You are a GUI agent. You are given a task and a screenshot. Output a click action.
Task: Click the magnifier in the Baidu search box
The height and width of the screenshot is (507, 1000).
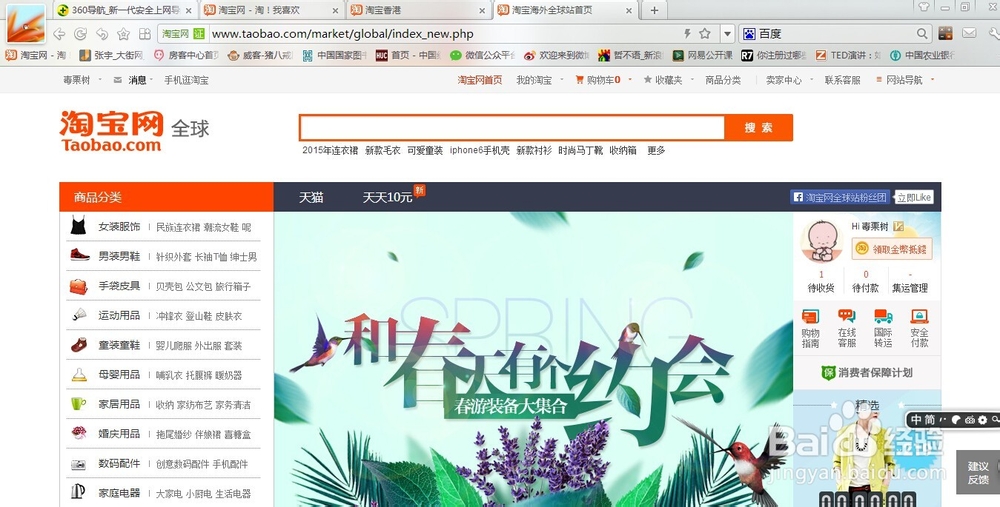pos(922,34)
